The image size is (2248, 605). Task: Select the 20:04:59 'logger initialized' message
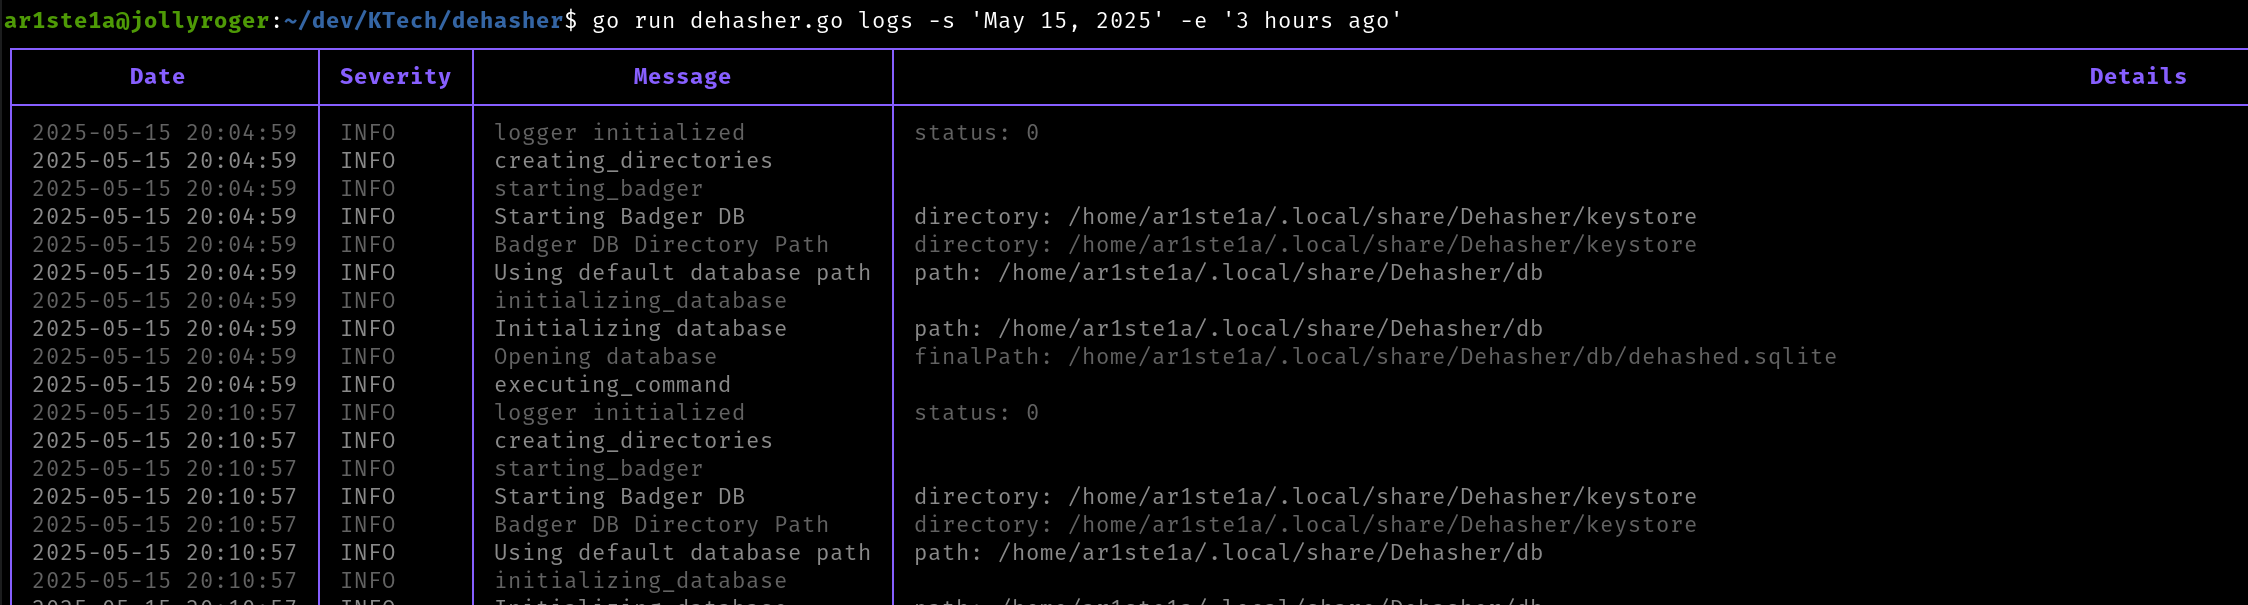pyautogui.click(x=619, y=133)
